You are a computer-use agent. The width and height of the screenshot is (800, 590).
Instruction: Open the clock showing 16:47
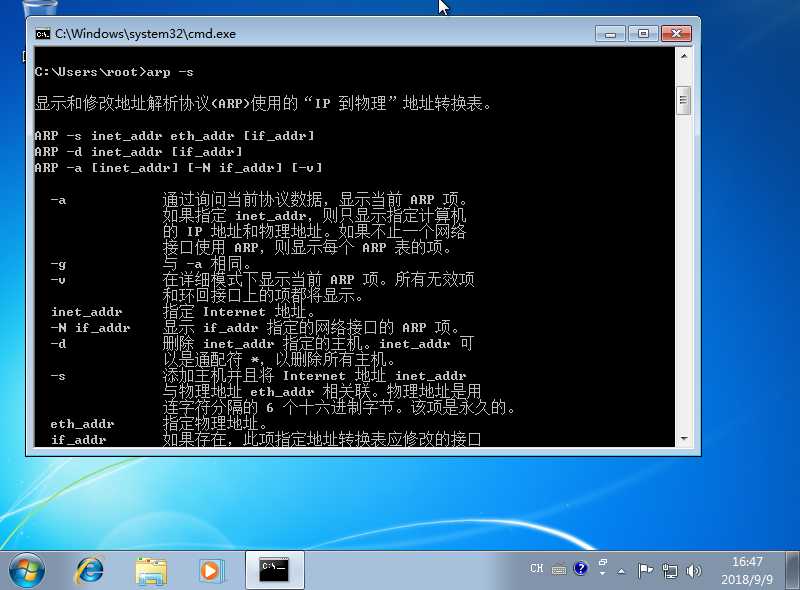pos(747,571)
